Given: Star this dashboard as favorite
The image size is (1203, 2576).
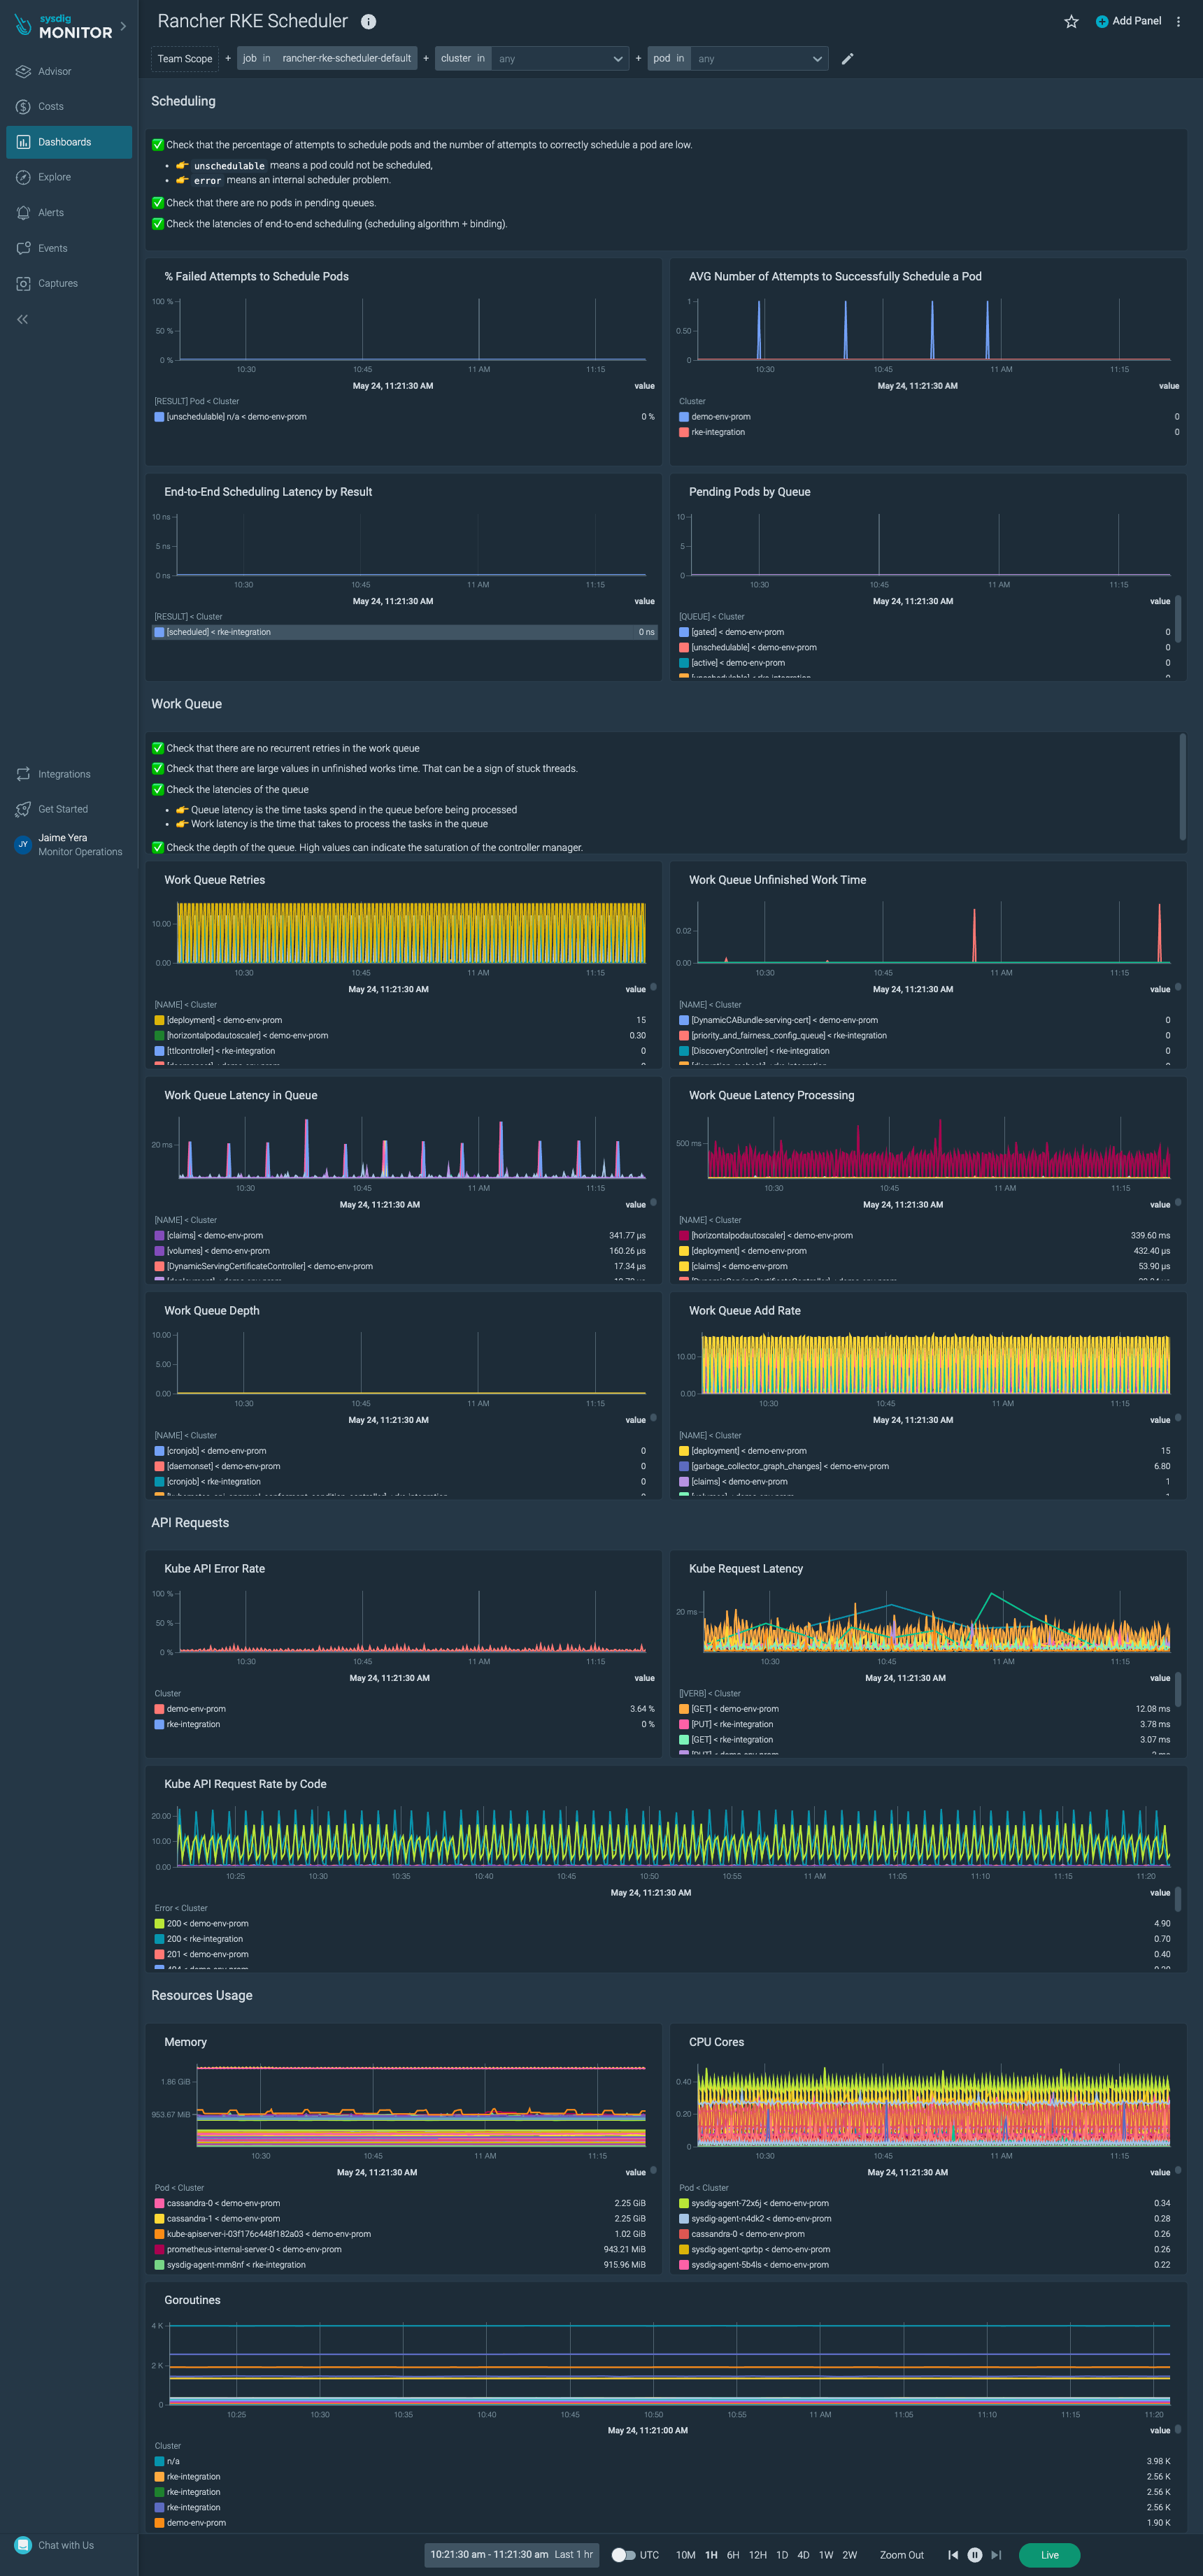Looking at the screenshot, I should click(1071, 22).
